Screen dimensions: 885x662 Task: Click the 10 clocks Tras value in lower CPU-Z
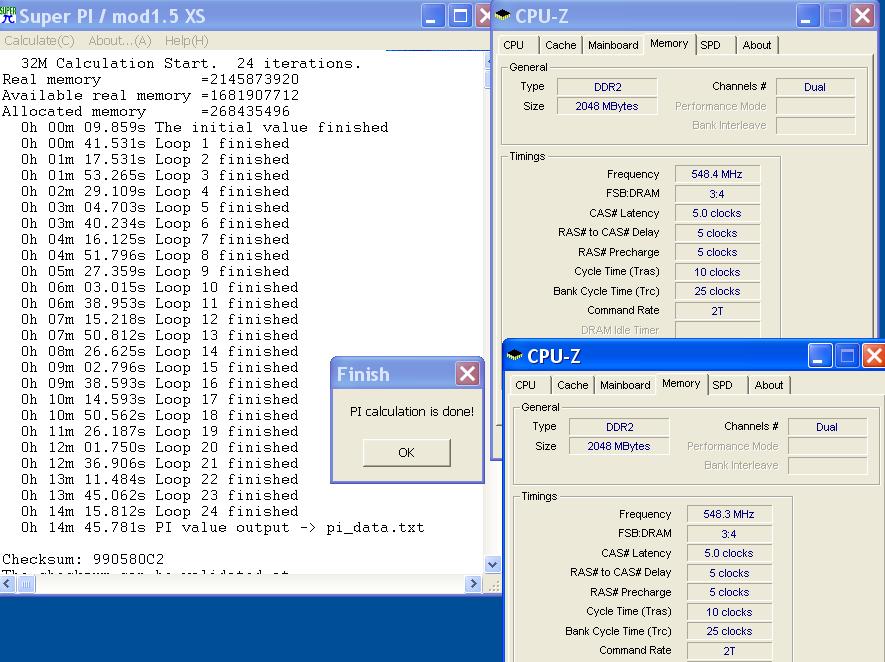coord(729,612)
